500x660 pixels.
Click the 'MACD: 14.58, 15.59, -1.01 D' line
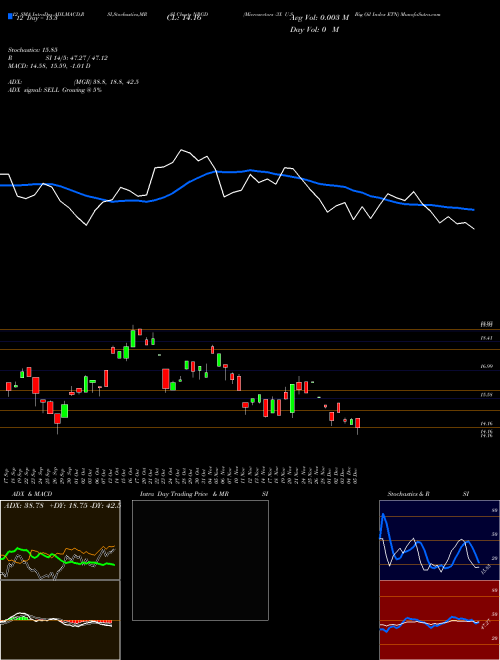49,66
